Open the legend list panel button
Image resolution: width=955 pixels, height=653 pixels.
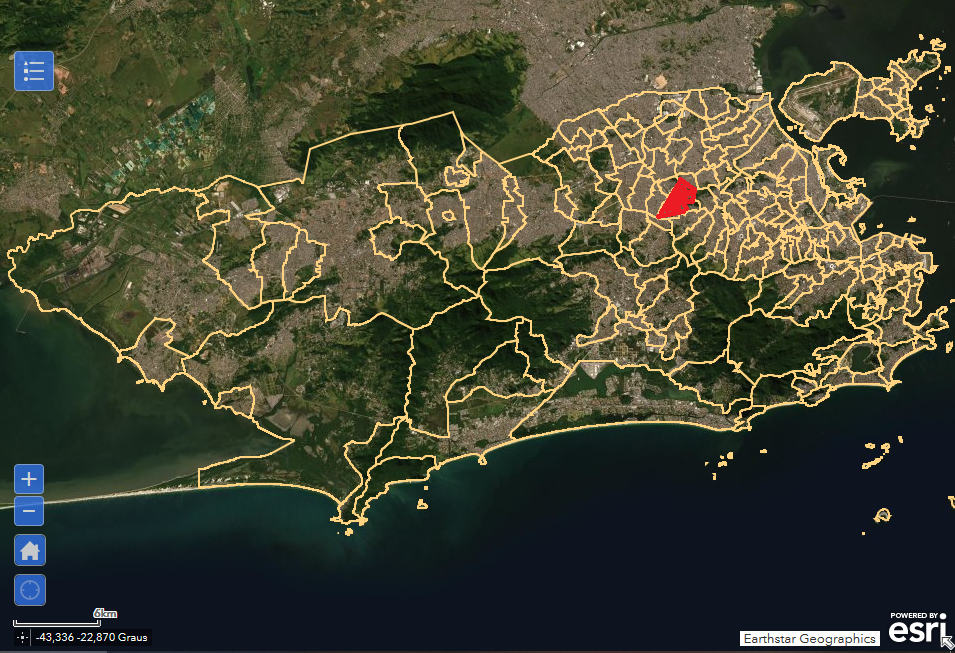pos(33,71)
